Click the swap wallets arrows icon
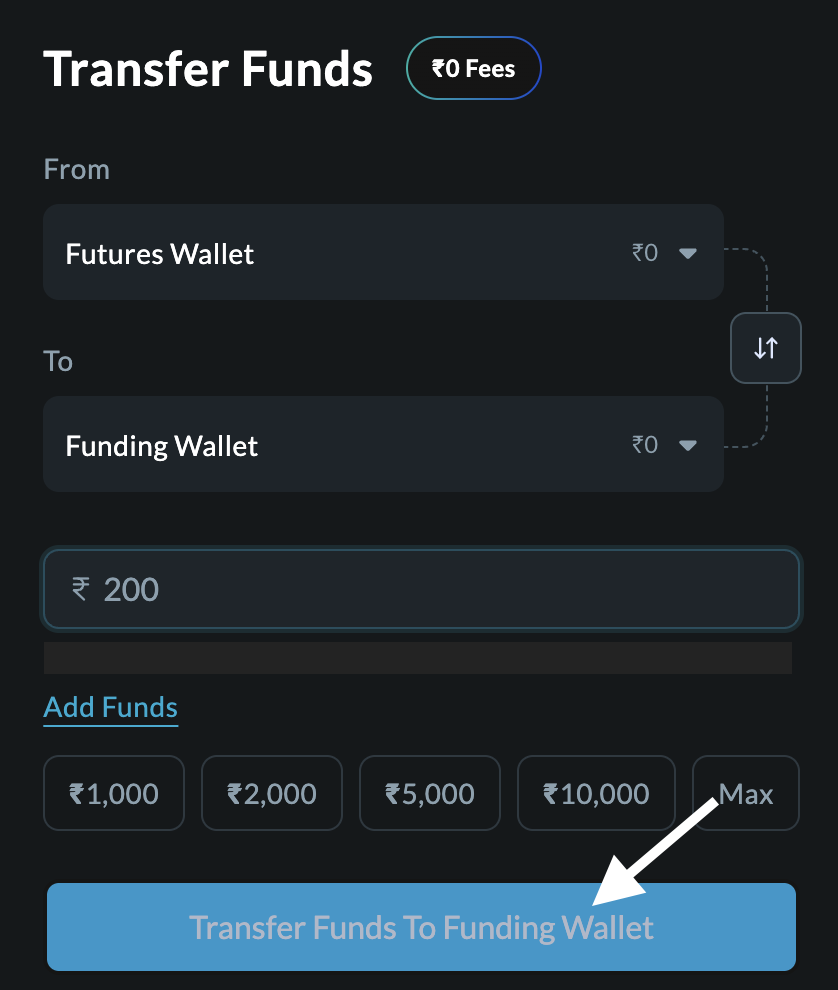This screenshot has width=838, height=990. (765, 348)
